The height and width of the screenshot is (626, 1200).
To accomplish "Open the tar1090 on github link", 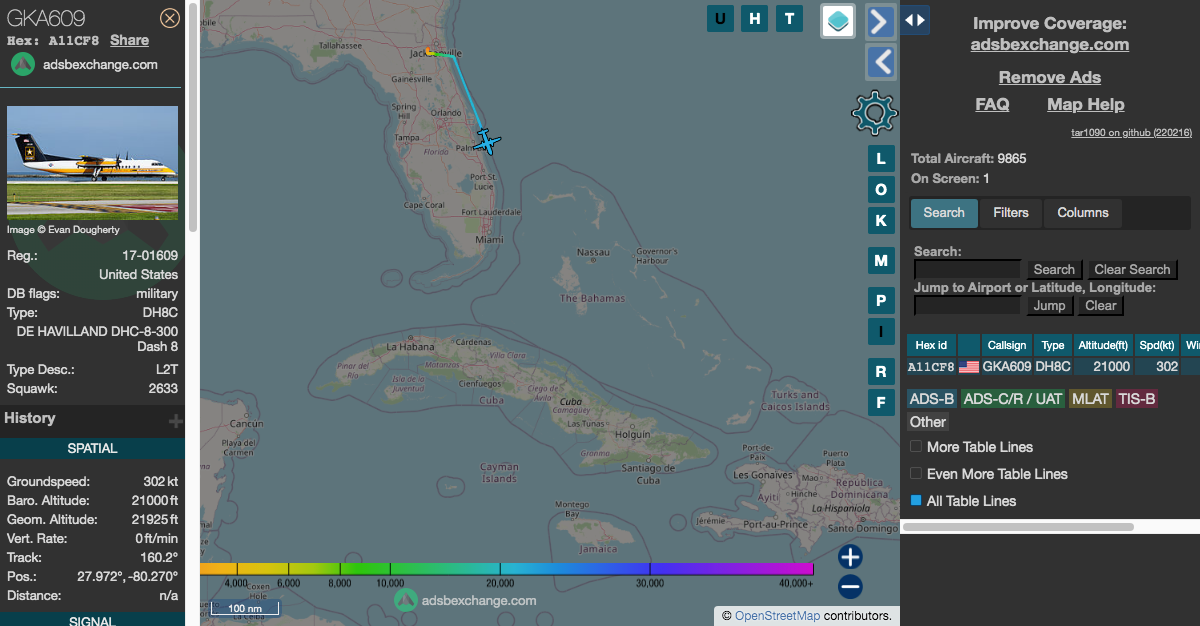I will (1131, 132).
